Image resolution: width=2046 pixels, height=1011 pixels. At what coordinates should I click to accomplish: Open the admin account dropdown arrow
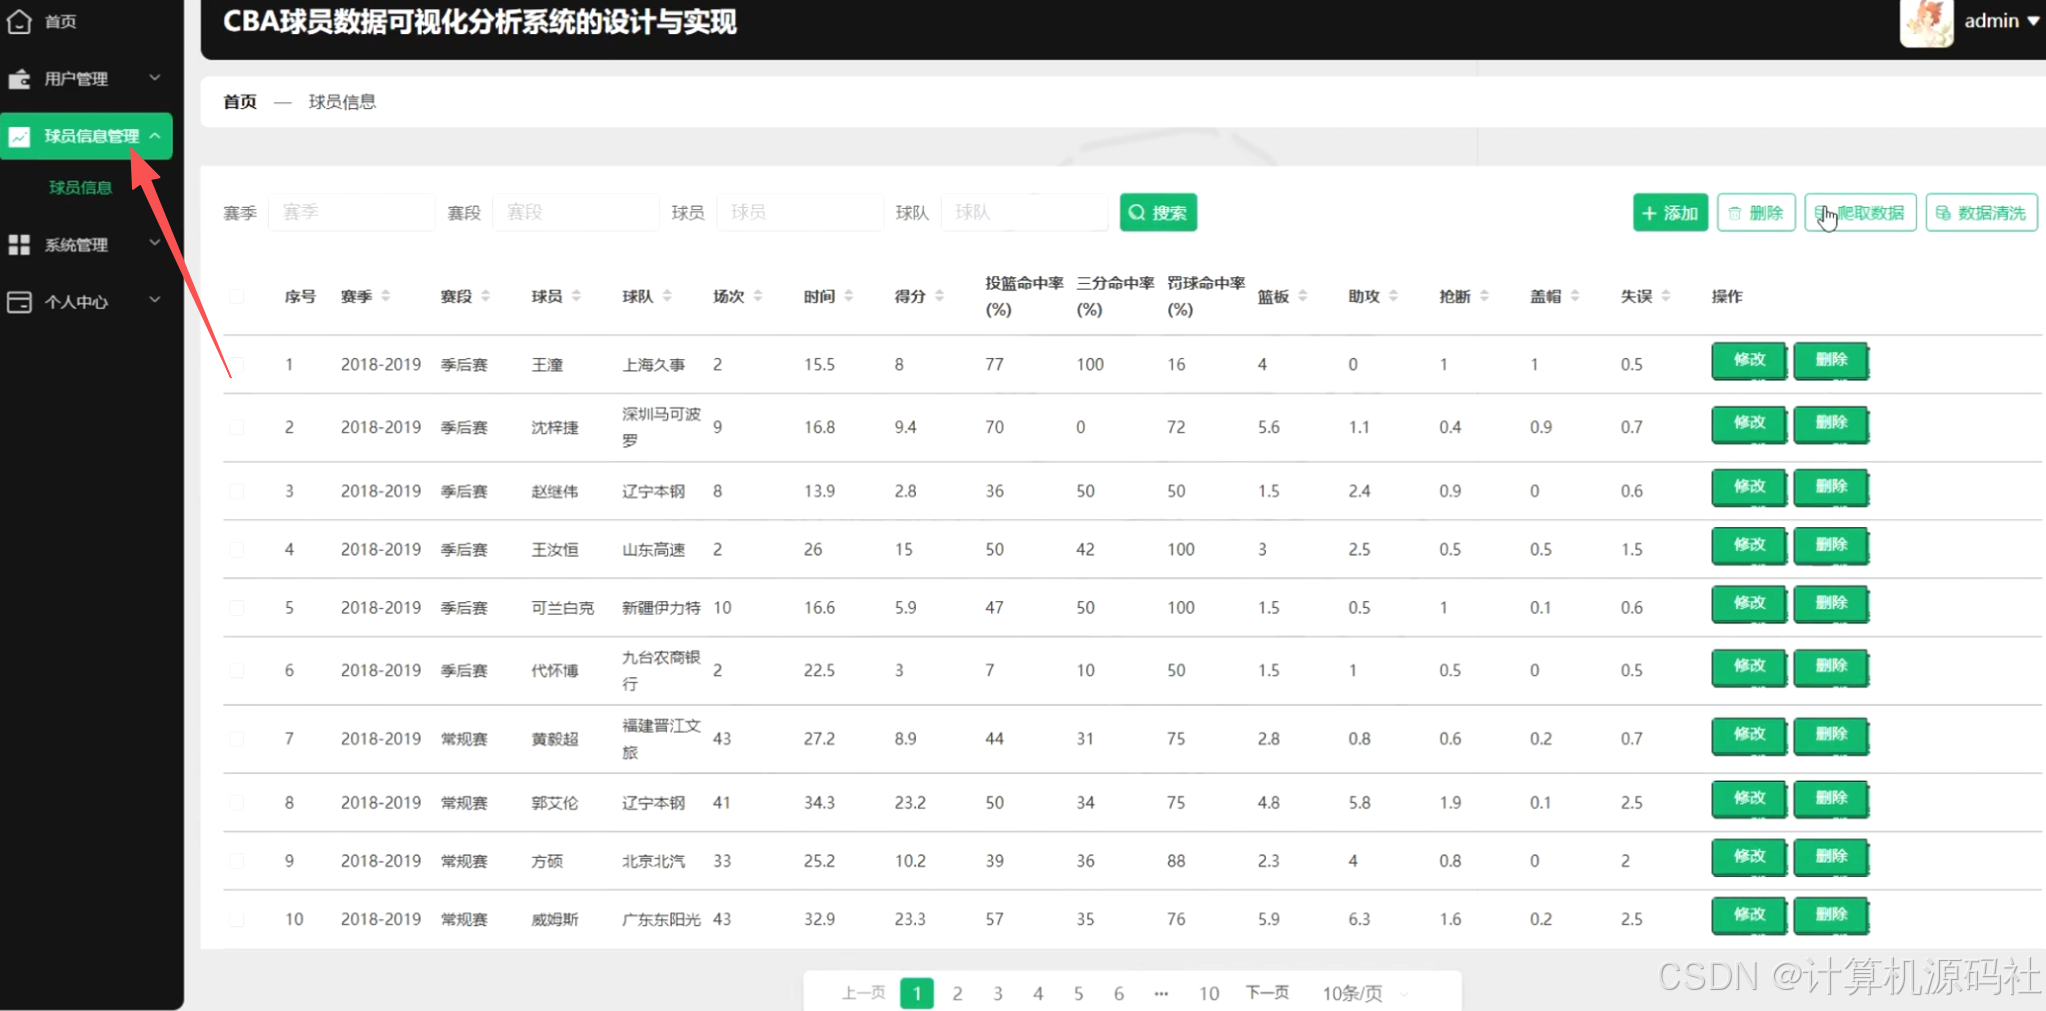tap(2033, 21)
